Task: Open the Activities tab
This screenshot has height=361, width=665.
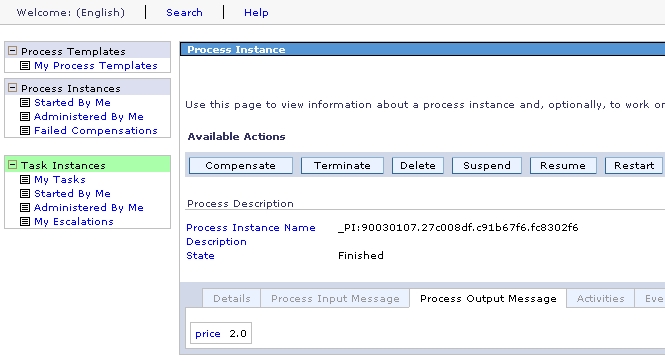Action: pyautogui.click(x=600, y=299)
